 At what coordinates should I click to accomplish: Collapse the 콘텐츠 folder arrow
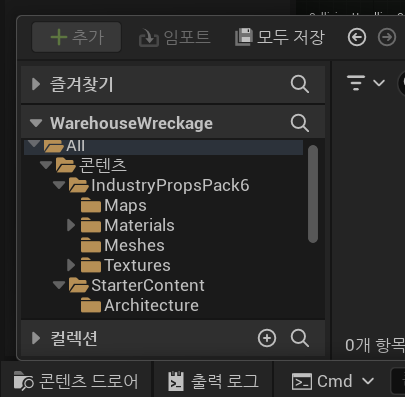[x=46, y=165]
